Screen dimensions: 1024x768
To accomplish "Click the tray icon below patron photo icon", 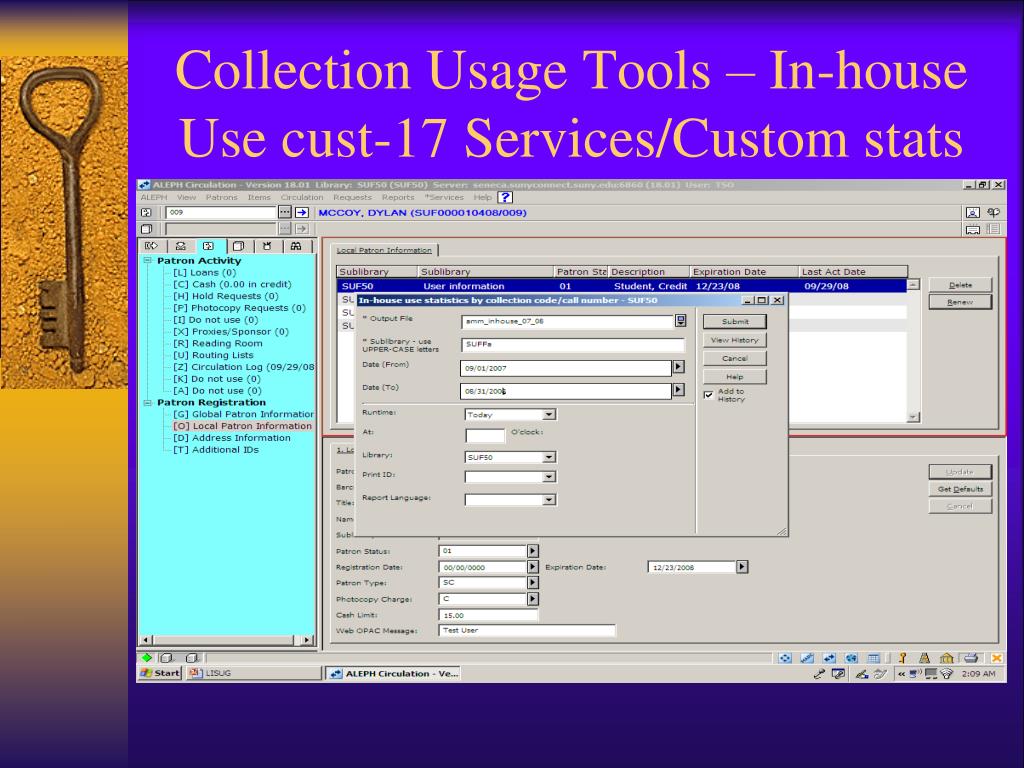I will click(x=972, y=229).
